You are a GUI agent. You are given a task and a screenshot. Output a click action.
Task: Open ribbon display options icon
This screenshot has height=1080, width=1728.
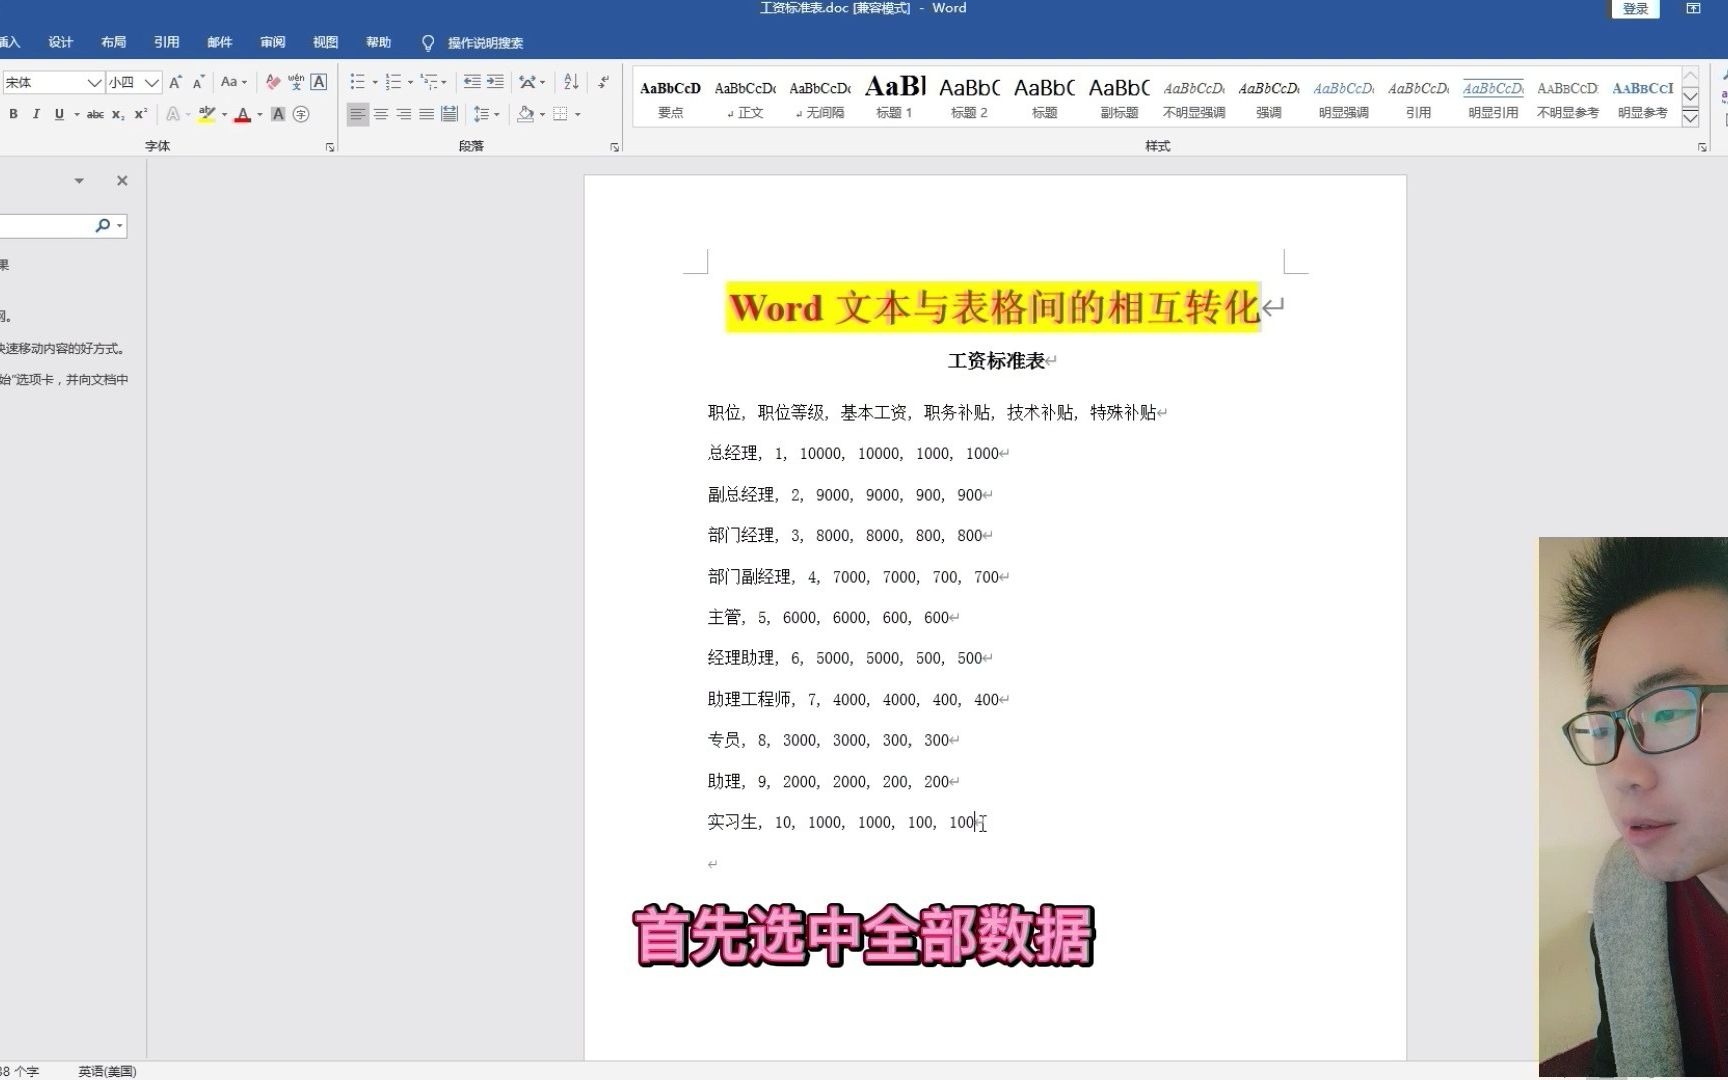[x=1693, y=8]
